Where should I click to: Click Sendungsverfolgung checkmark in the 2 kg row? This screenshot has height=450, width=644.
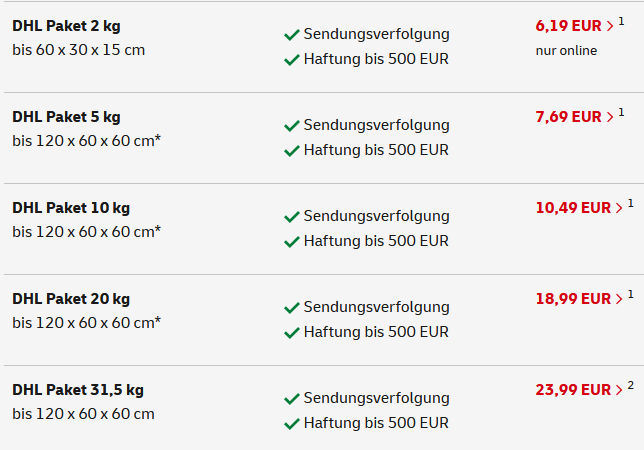292,35
